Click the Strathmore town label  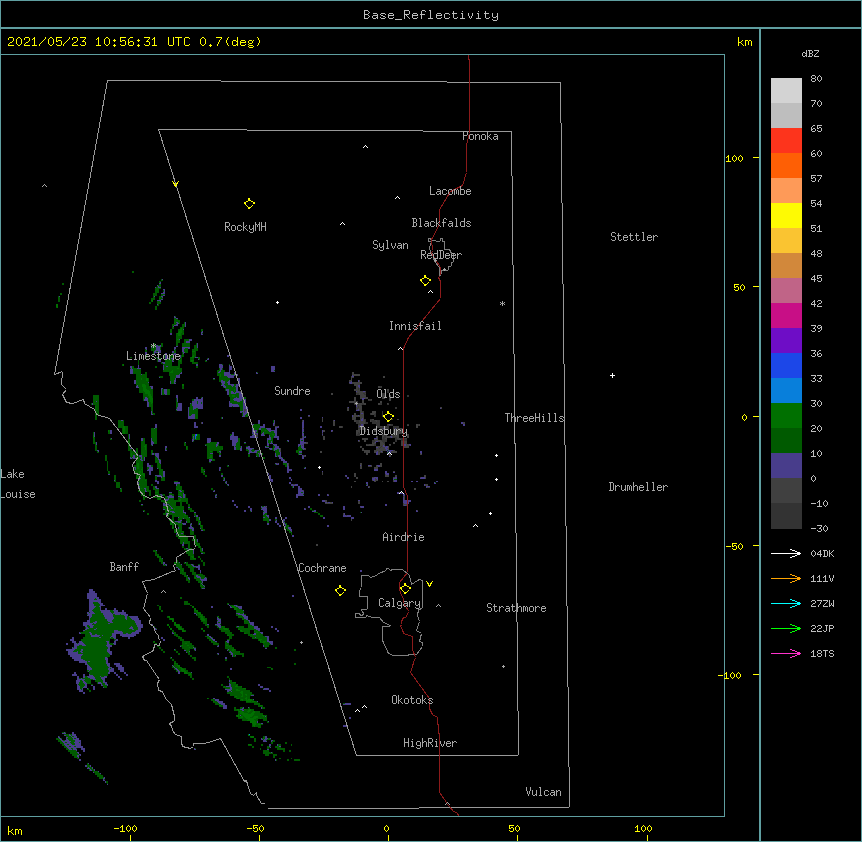pos(516,608)
